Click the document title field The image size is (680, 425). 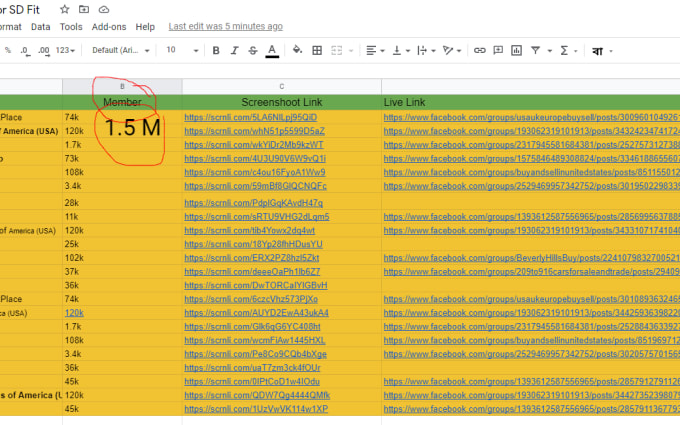click(x=20, y=10)
